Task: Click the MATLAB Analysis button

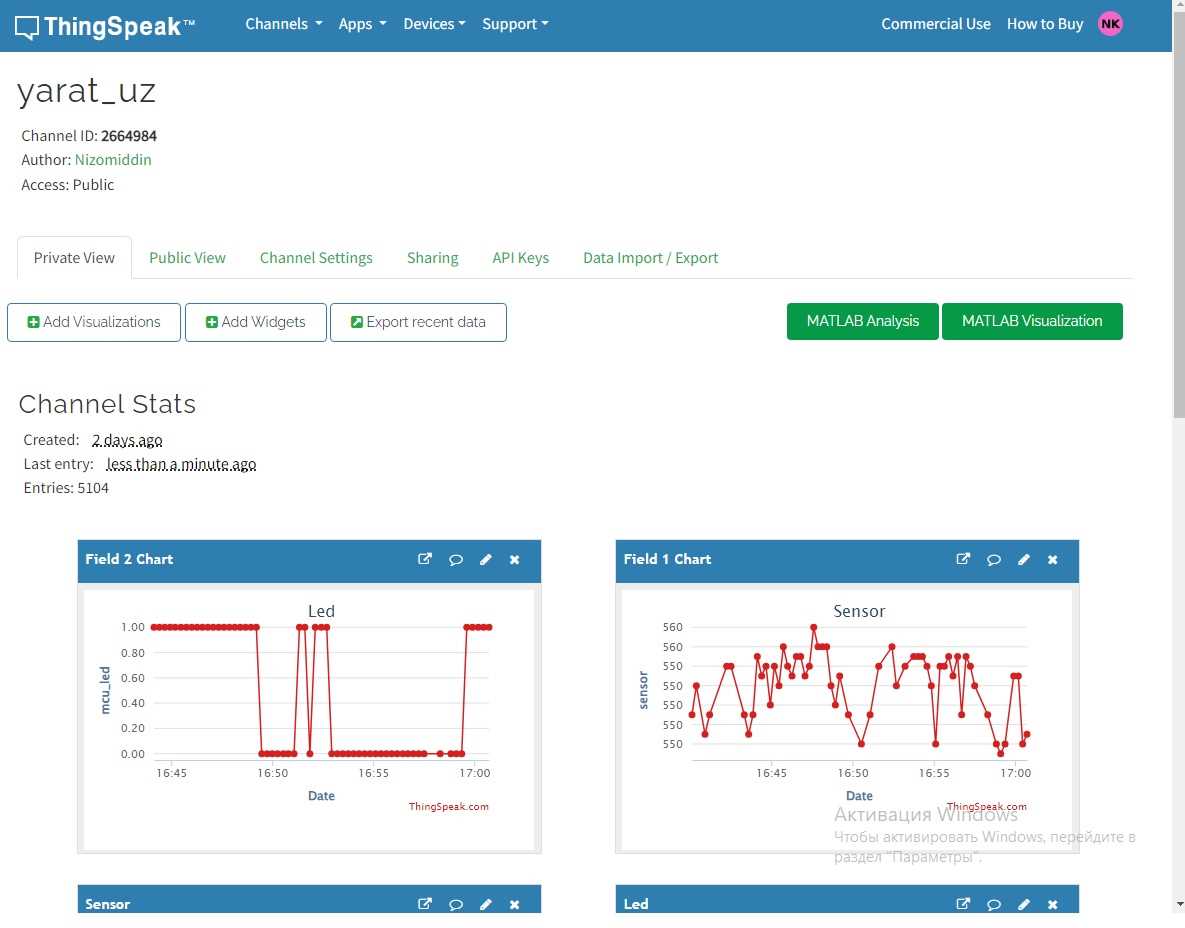Action: click(862, 321)
